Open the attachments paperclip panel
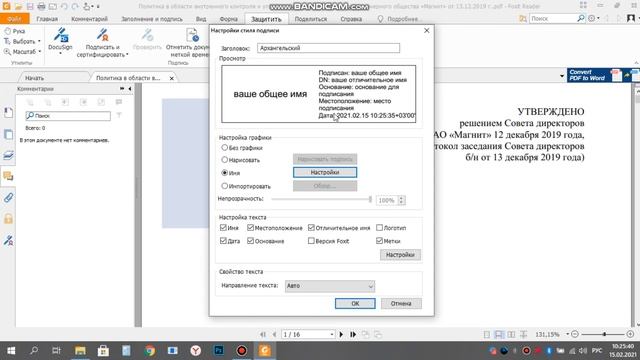The height and width of the screenshot is (360, 640). (x=8, y=198)
